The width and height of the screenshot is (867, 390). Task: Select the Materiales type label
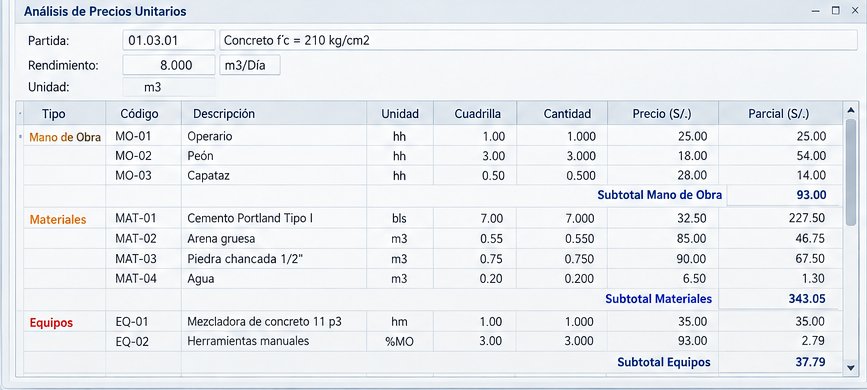58,220
